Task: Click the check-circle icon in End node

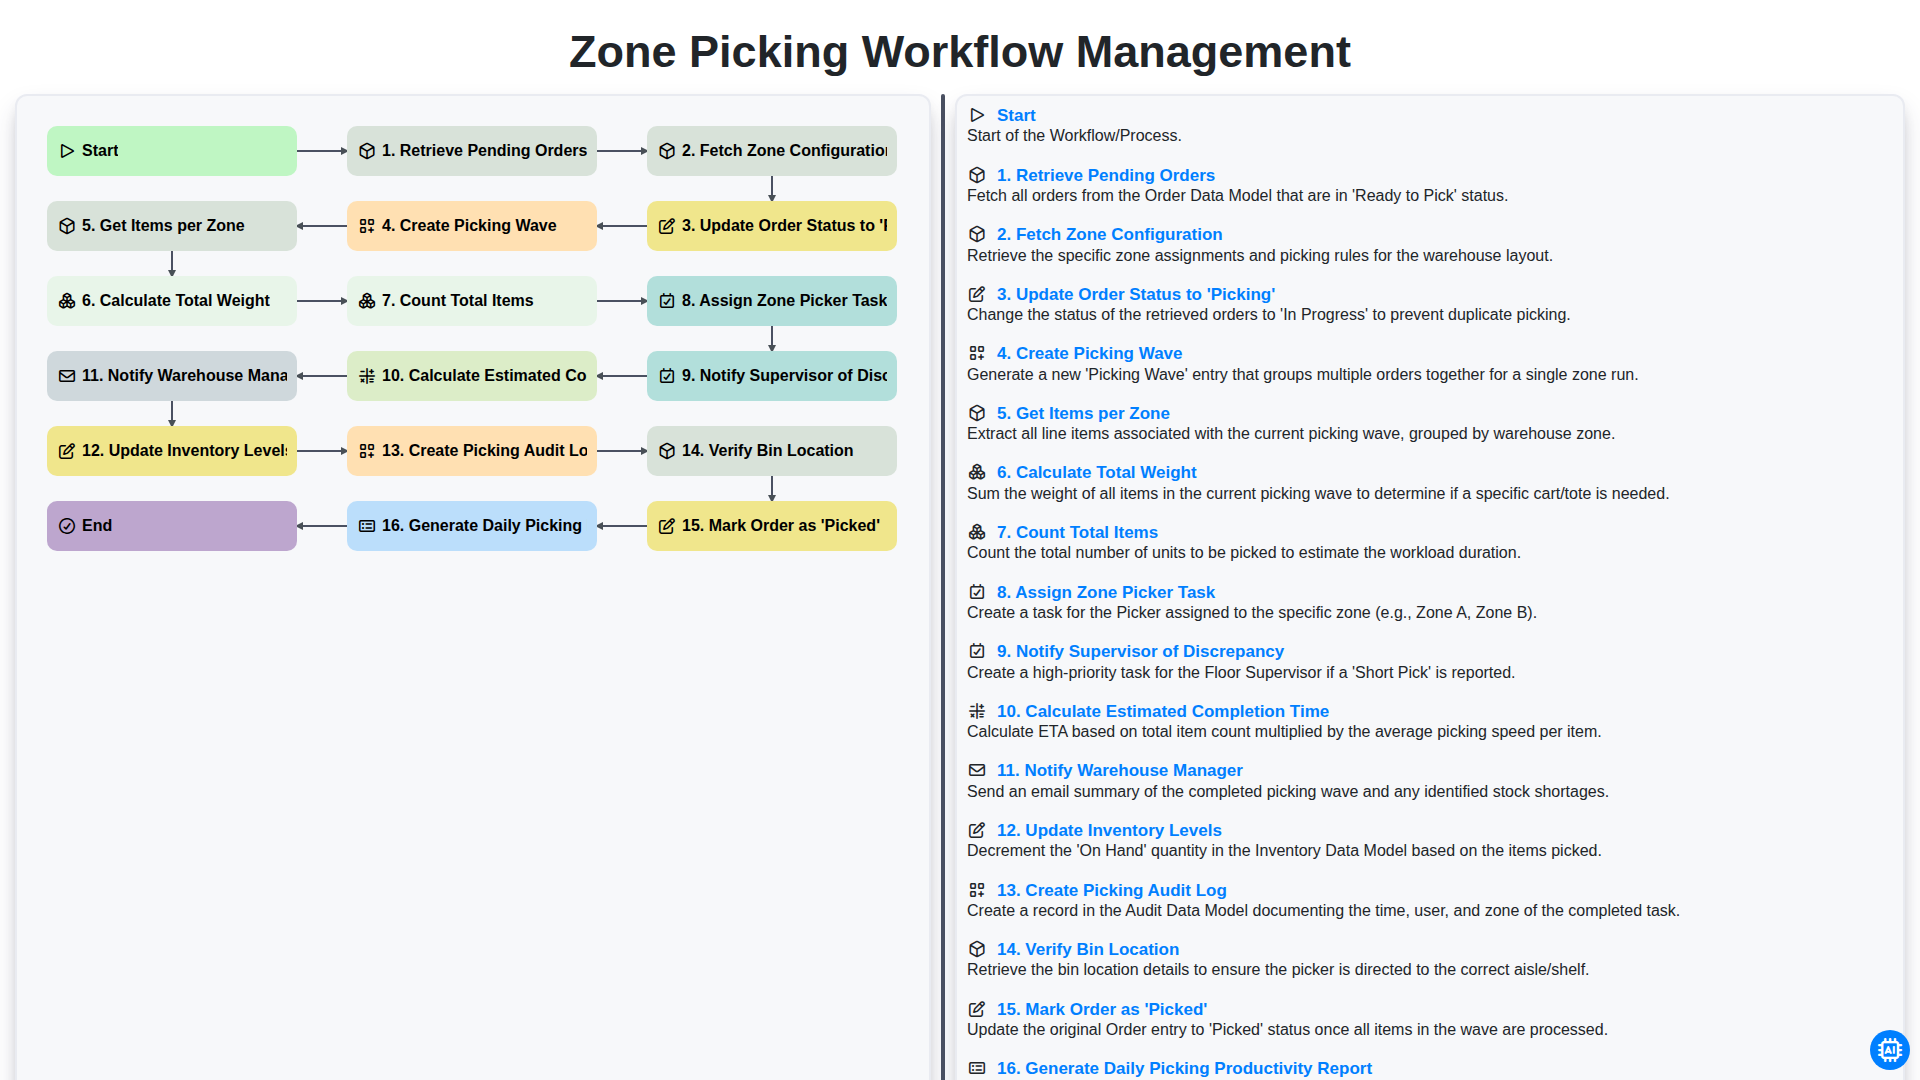Action: (67, 526)
